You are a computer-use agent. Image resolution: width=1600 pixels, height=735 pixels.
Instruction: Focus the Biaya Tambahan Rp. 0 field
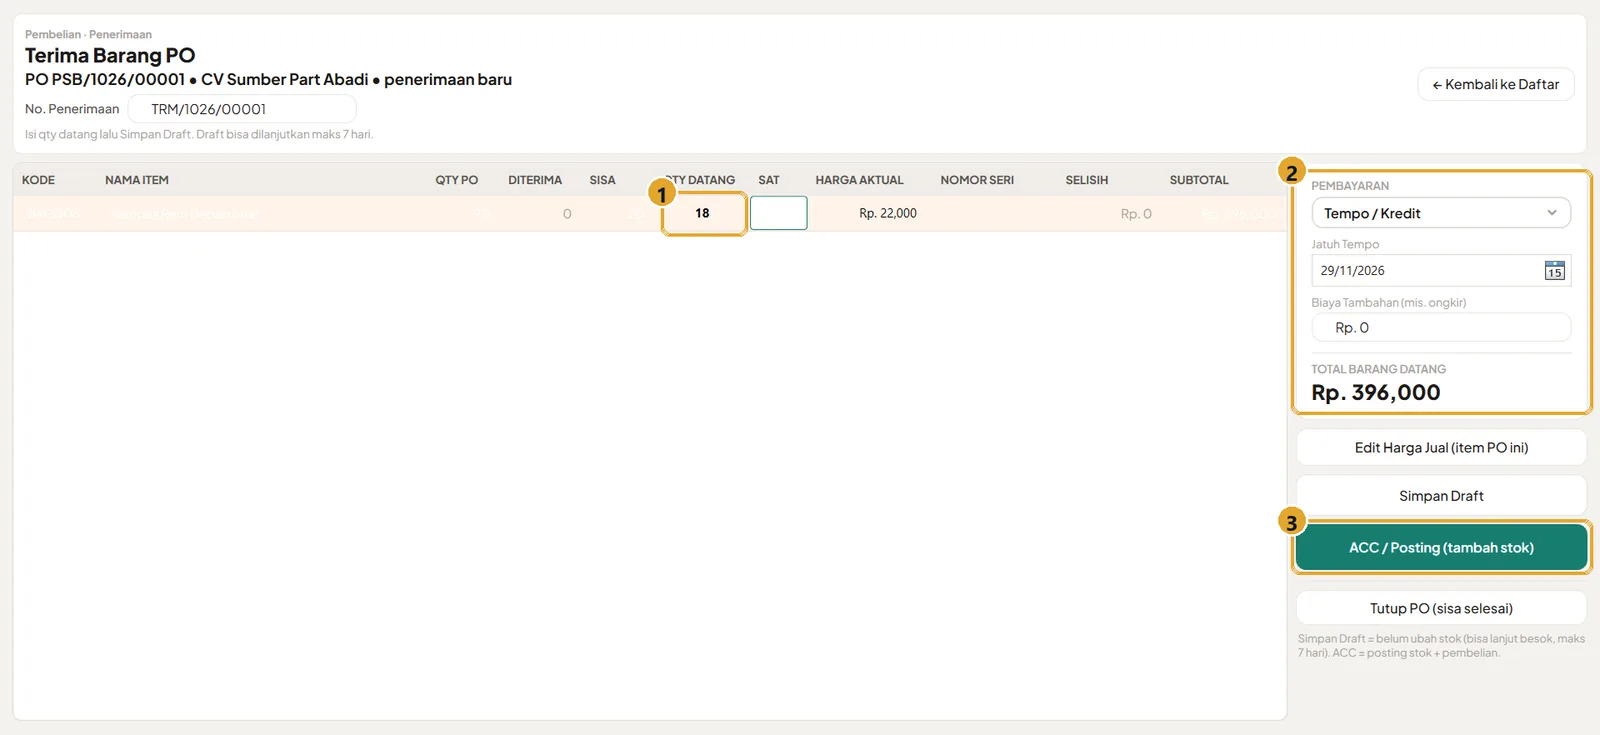(x=1441, y=328)
